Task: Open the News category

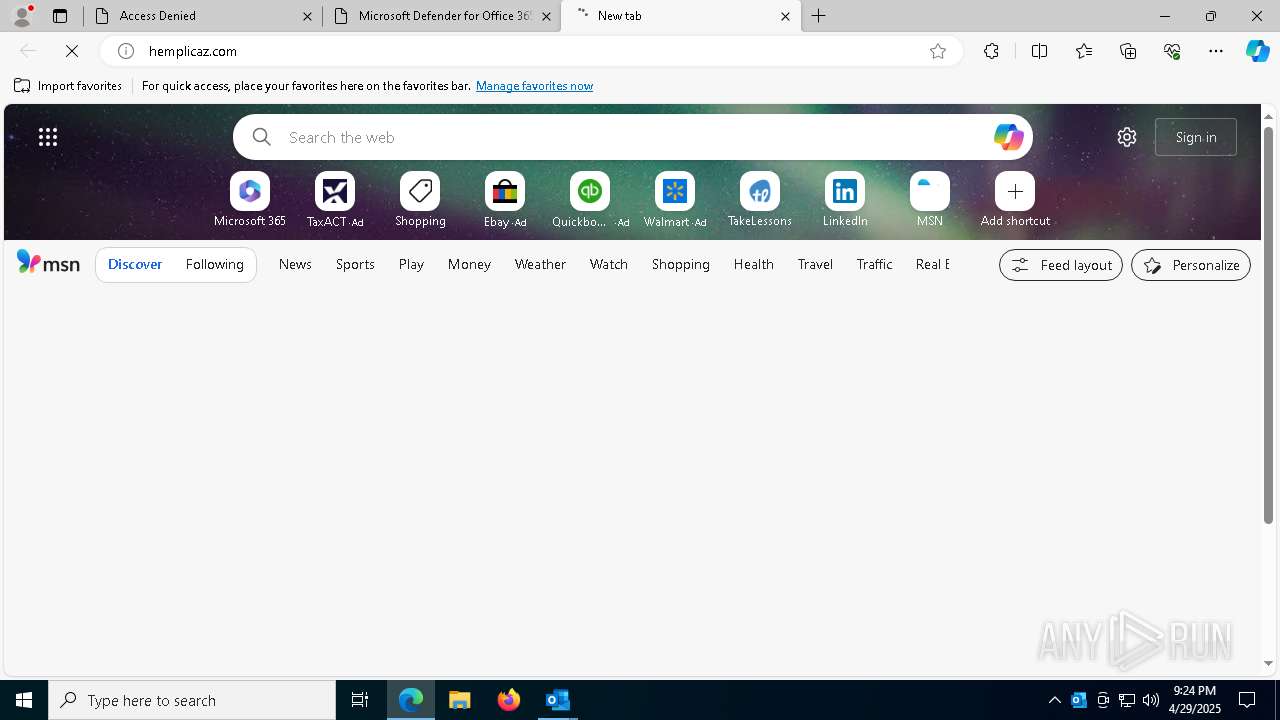Action: point(295,264)
